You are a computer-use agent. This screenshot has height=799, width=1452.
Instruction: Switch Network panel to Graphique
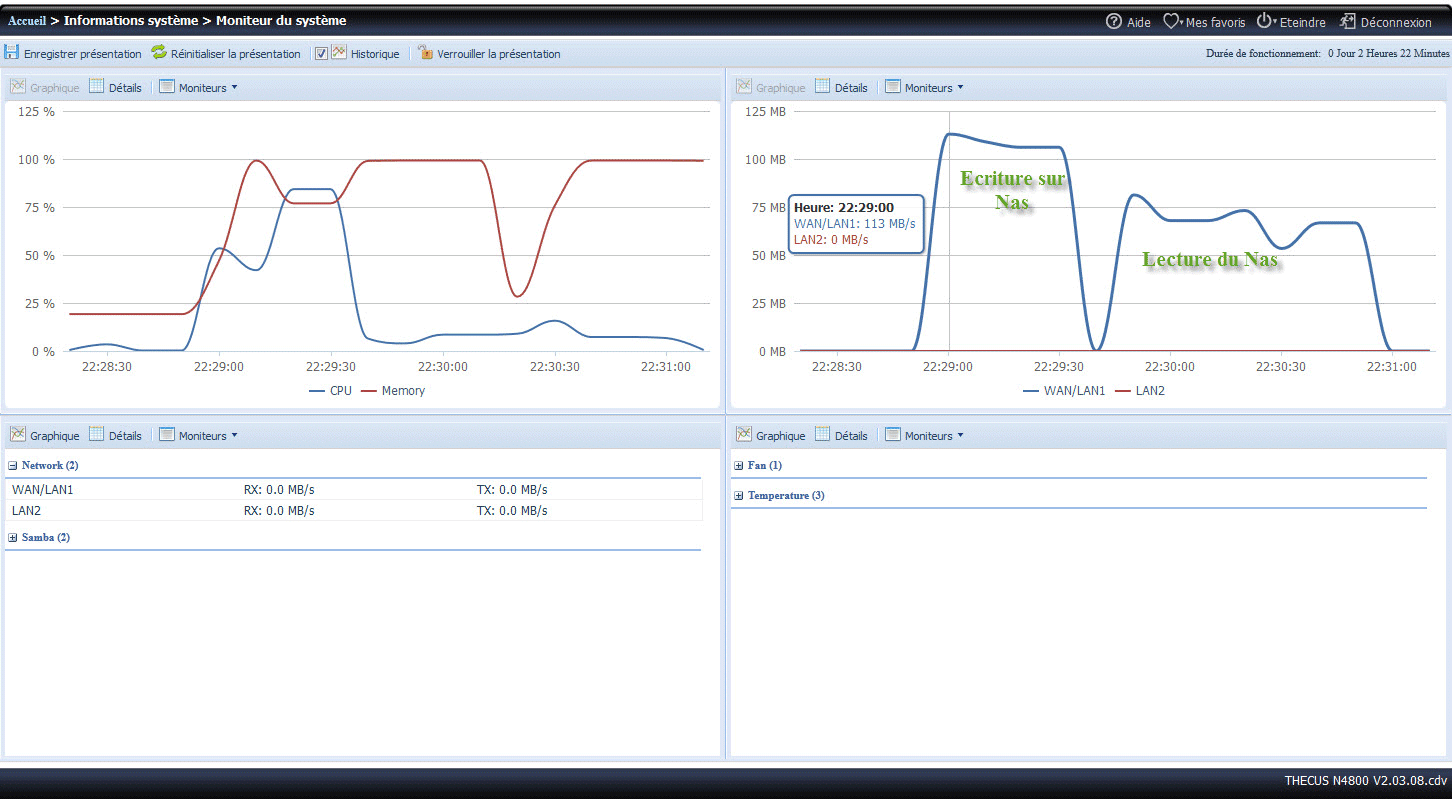[x=44, y=435]
